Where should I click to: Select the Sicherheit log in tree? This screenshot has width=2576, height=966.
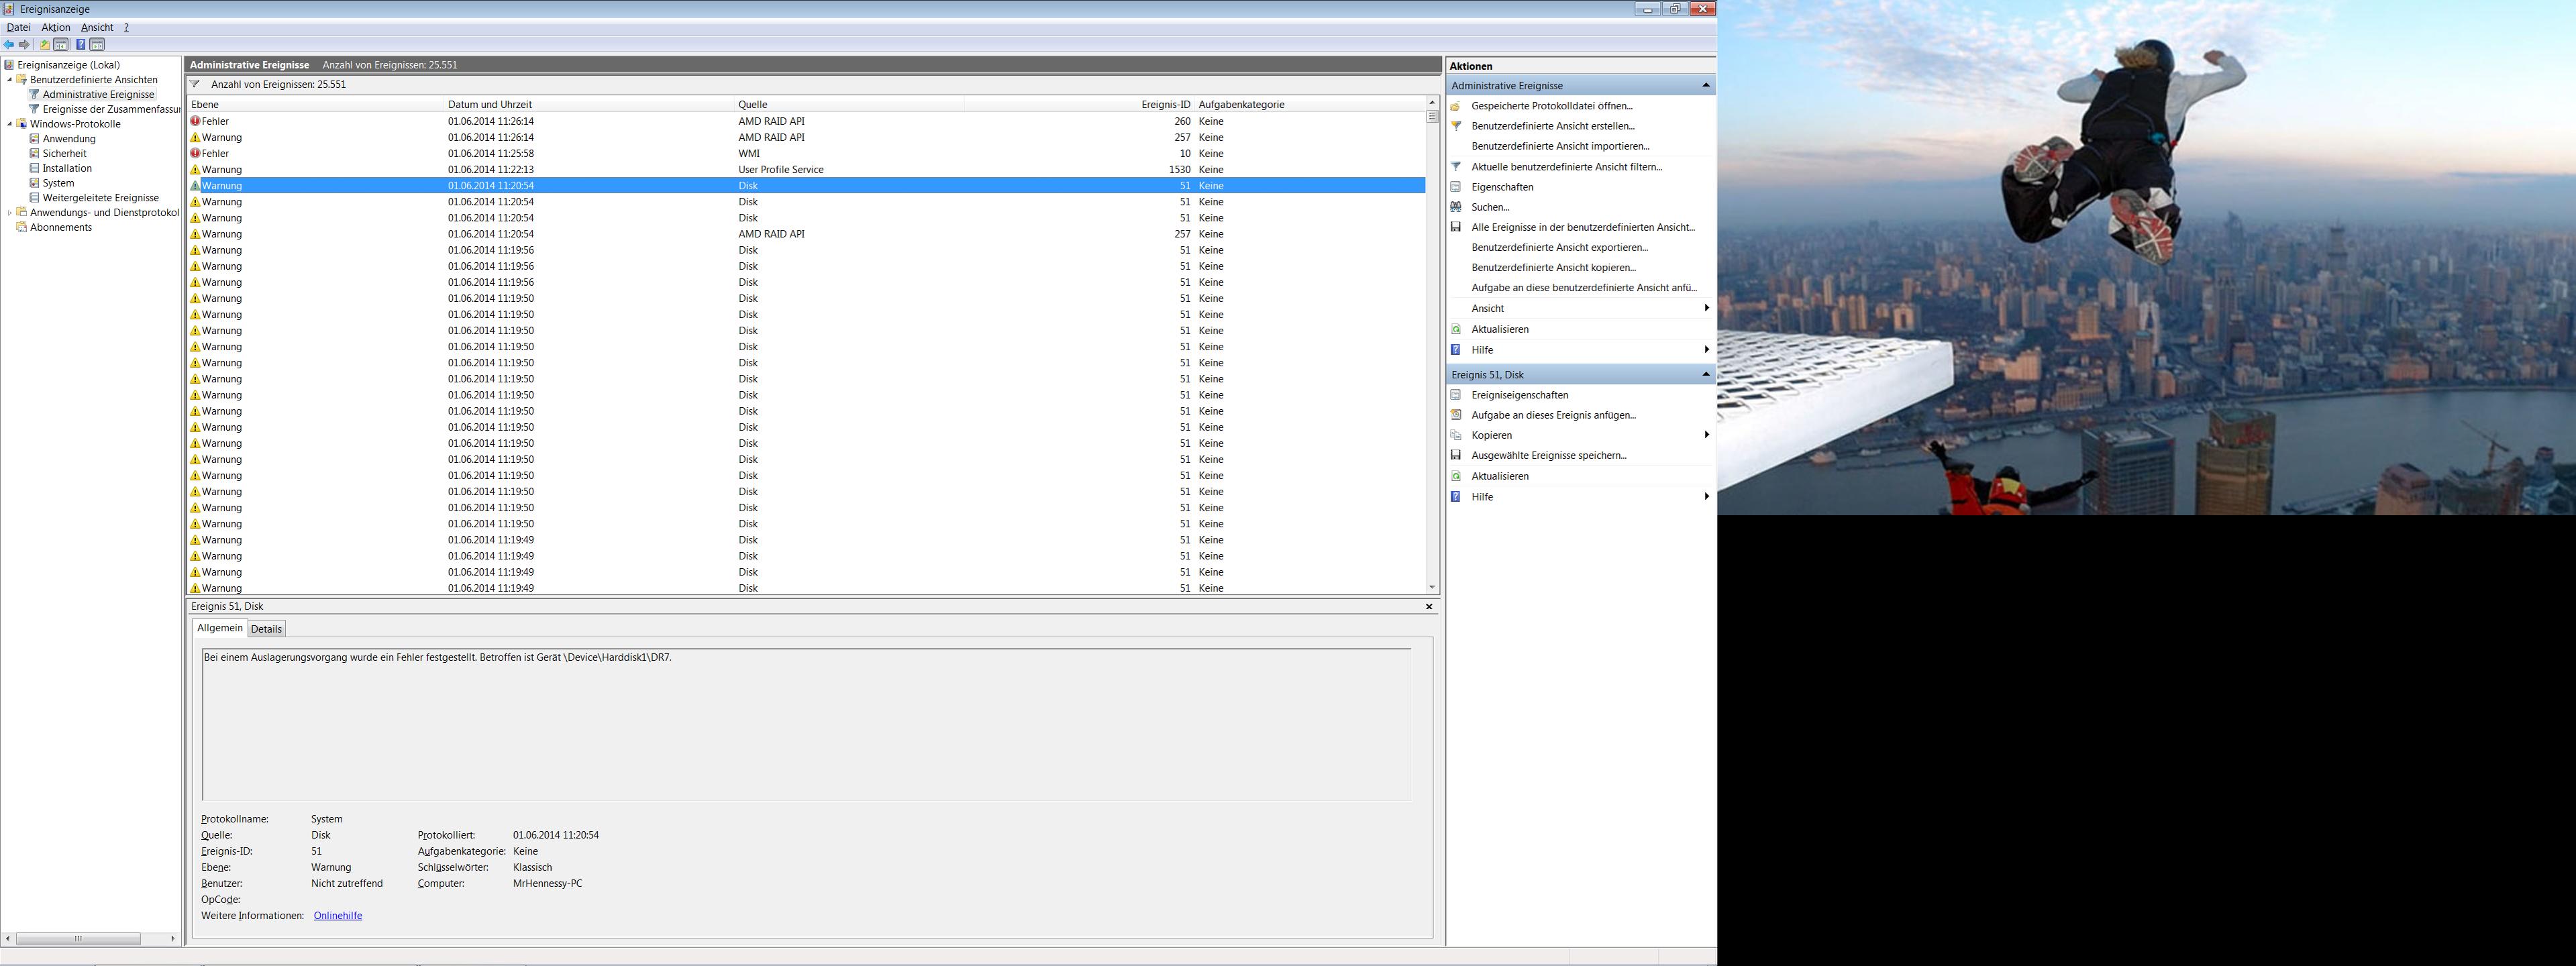pyautogui.click(x=64, y=154)
